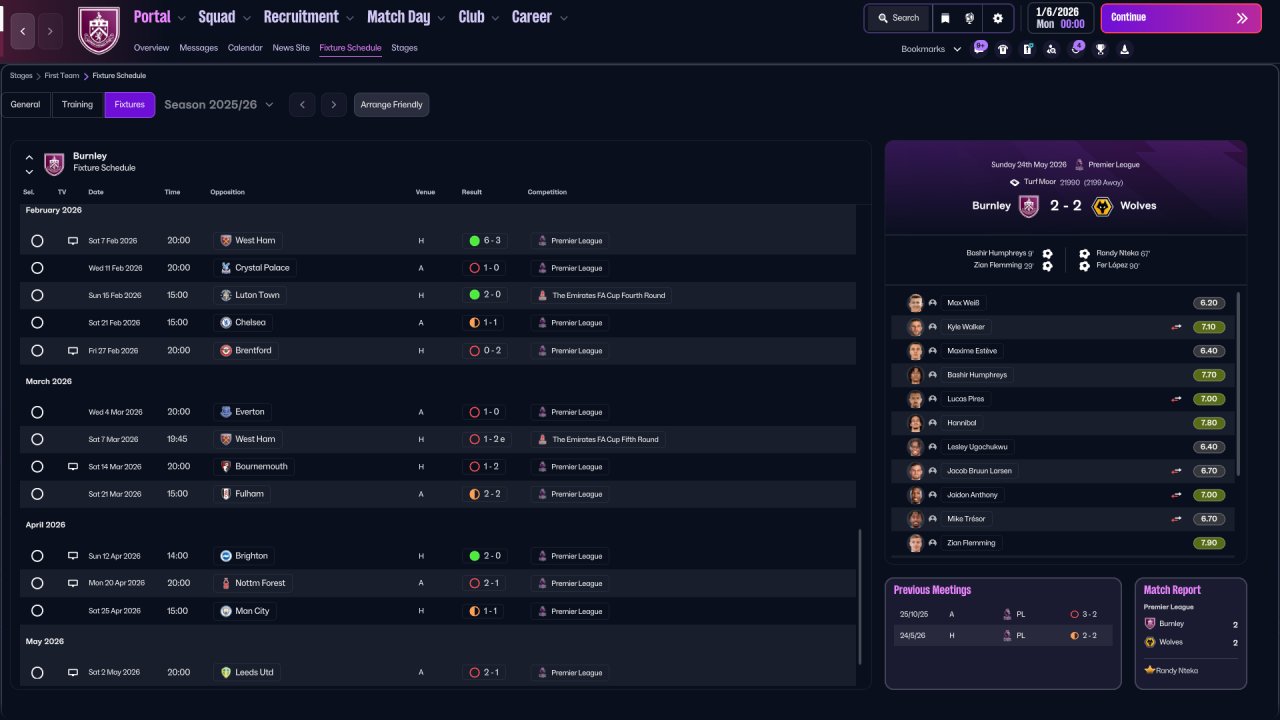Click the Premier League logo in the match header
Screen dimensions: 1280x720
pyautogui.click(x=1079, y=165)
